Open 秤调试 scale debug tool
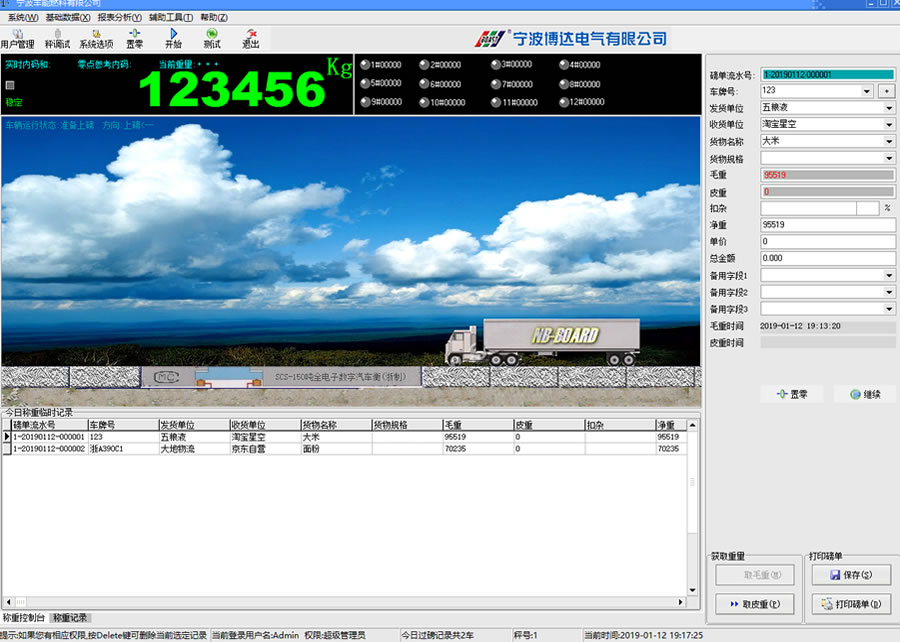 [x=57, y=39]
